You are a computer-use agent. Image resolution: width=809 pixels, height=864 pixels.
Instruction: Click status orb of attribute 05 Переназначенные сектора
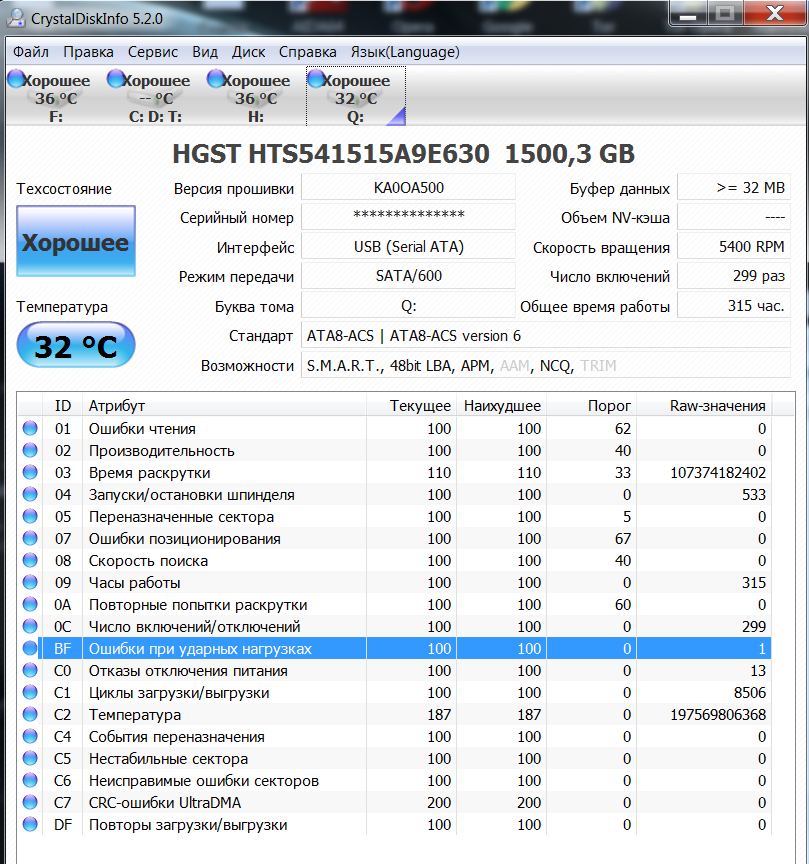[30, 516]
